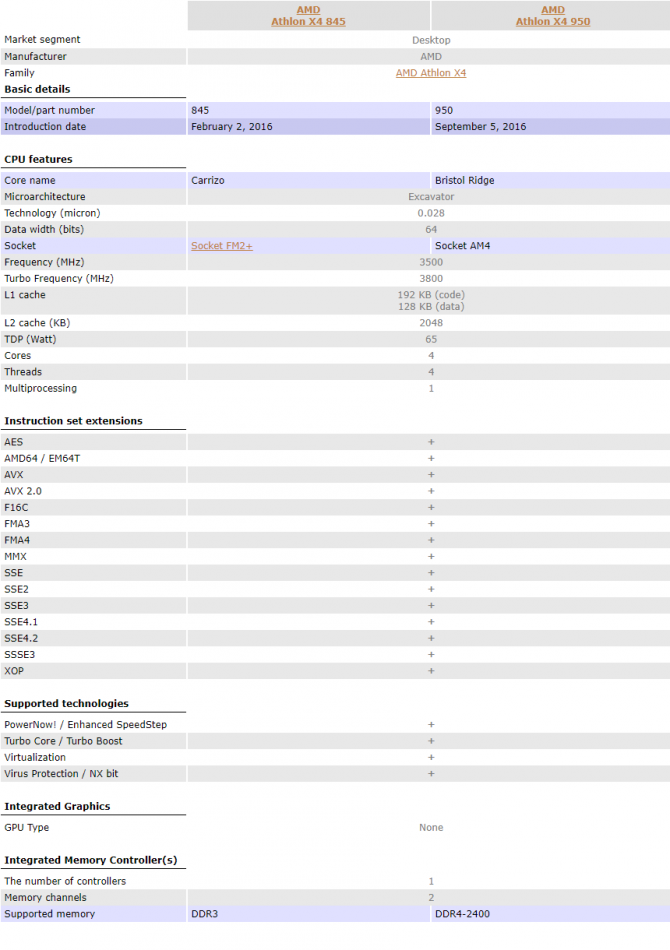Click the 'The number of controllers' label
The height and width of the screenshot is (950, 670).
65,881
